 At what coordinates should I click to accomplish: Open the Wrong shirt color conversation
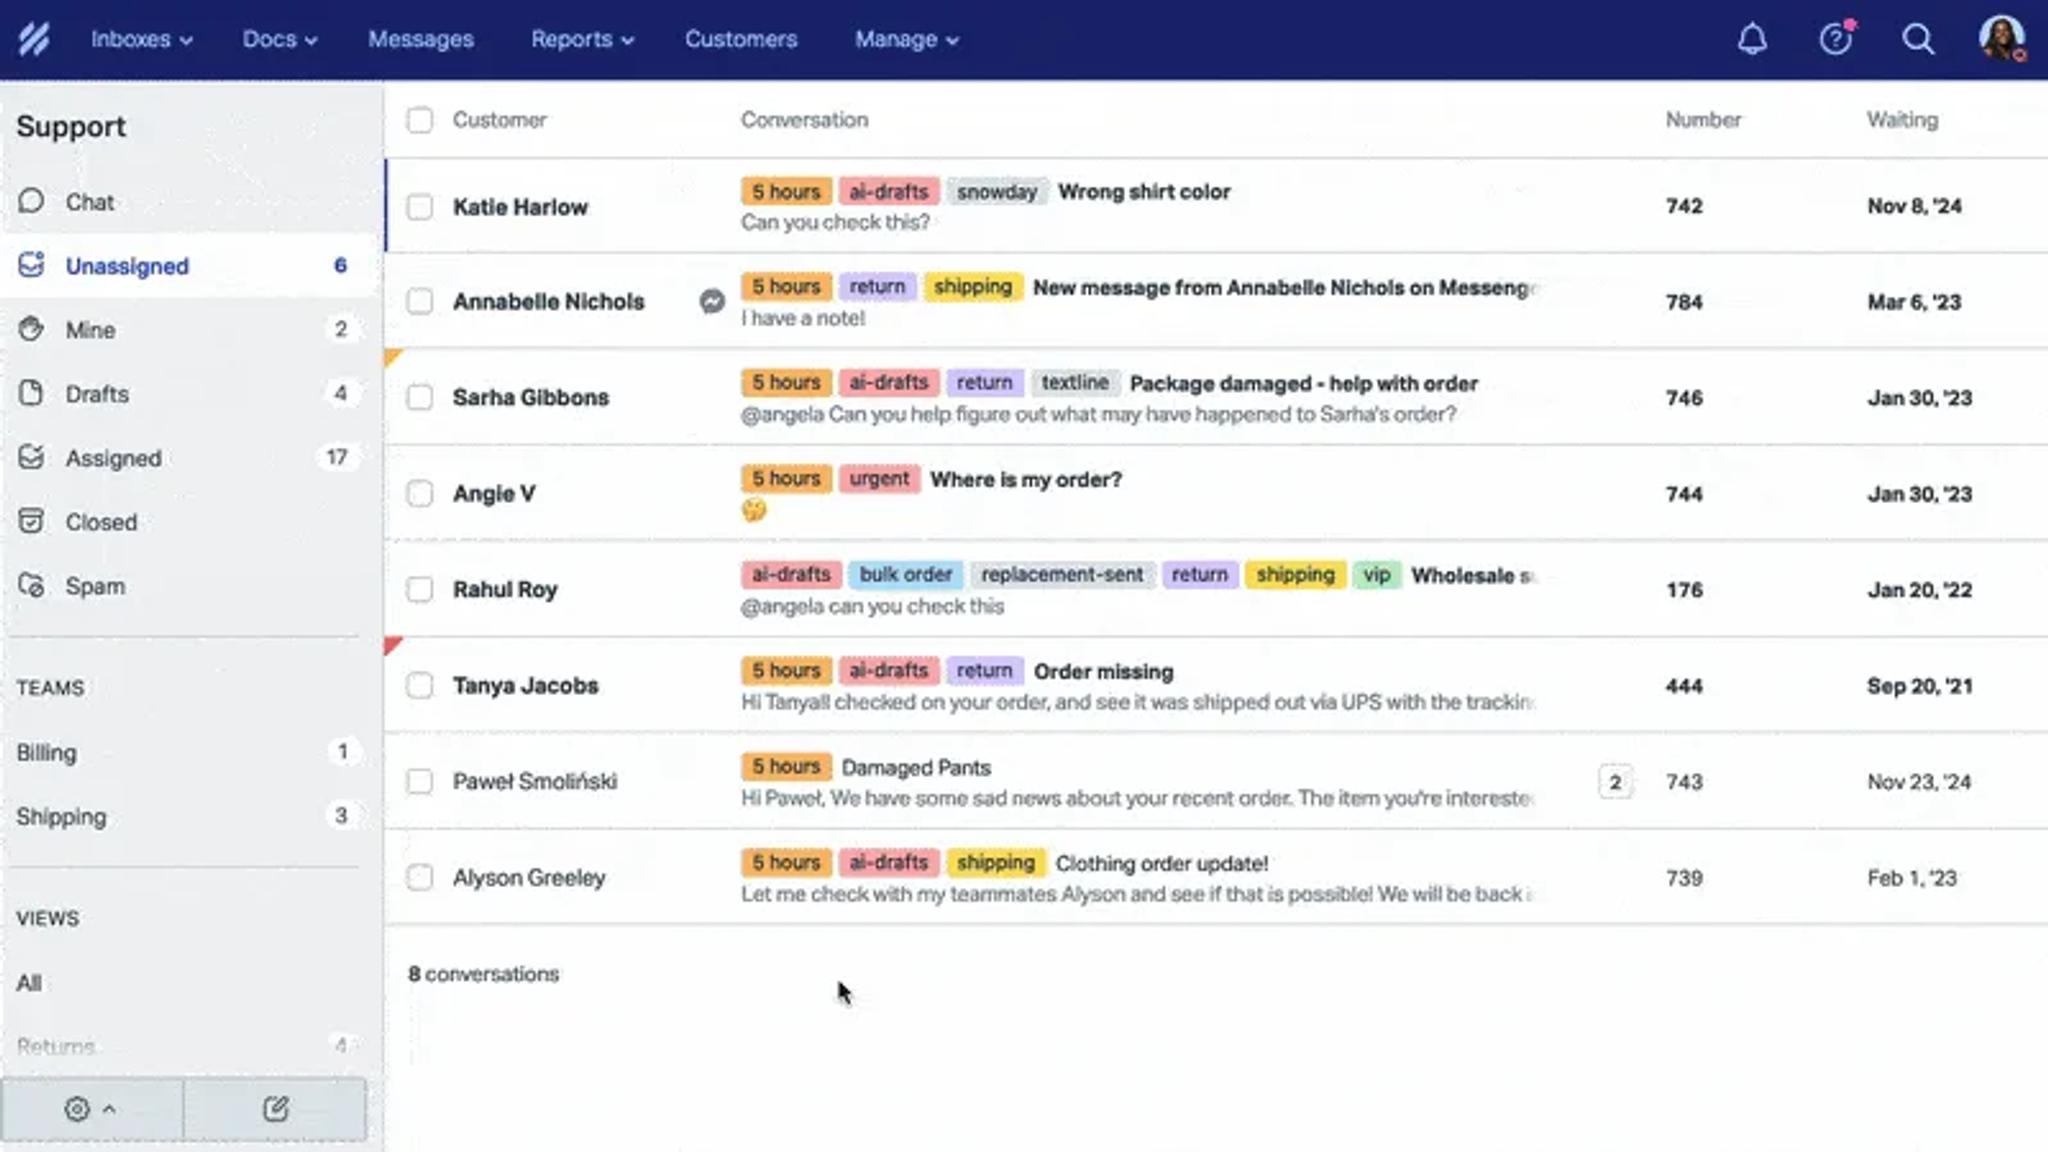pyautogui.click(x=1144, y=191)
